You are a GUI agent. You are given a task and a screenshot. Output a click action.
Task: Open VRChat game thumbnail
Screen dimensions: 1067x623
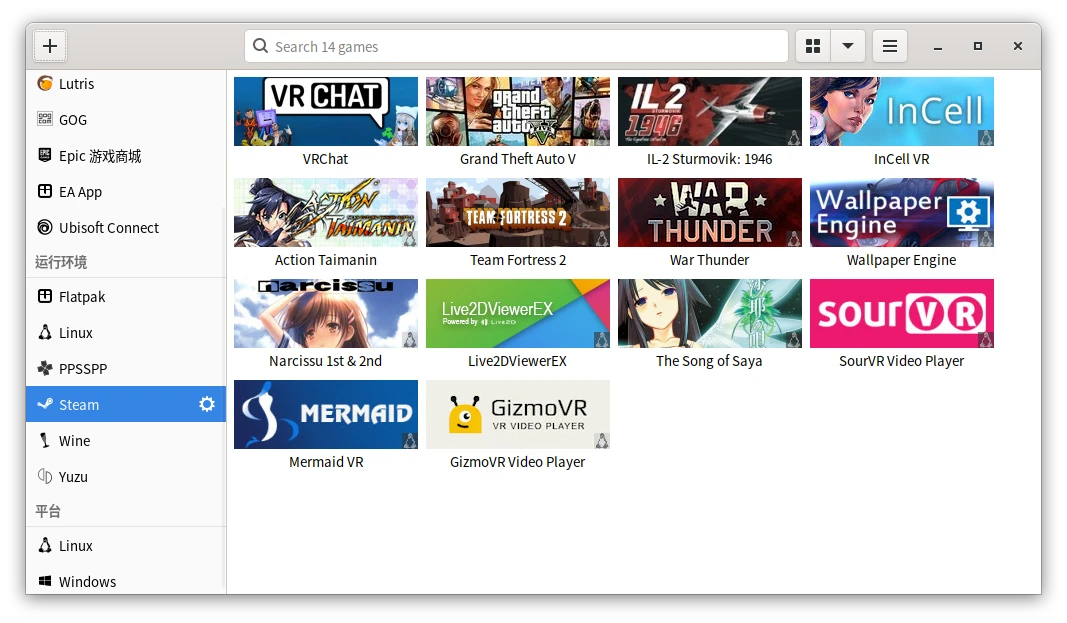326,112
